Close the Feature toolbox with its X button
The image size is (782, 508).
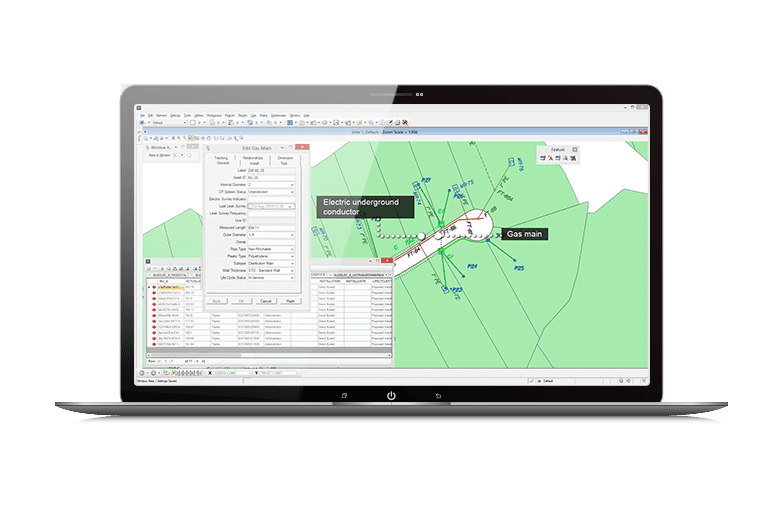click(575, 150)
